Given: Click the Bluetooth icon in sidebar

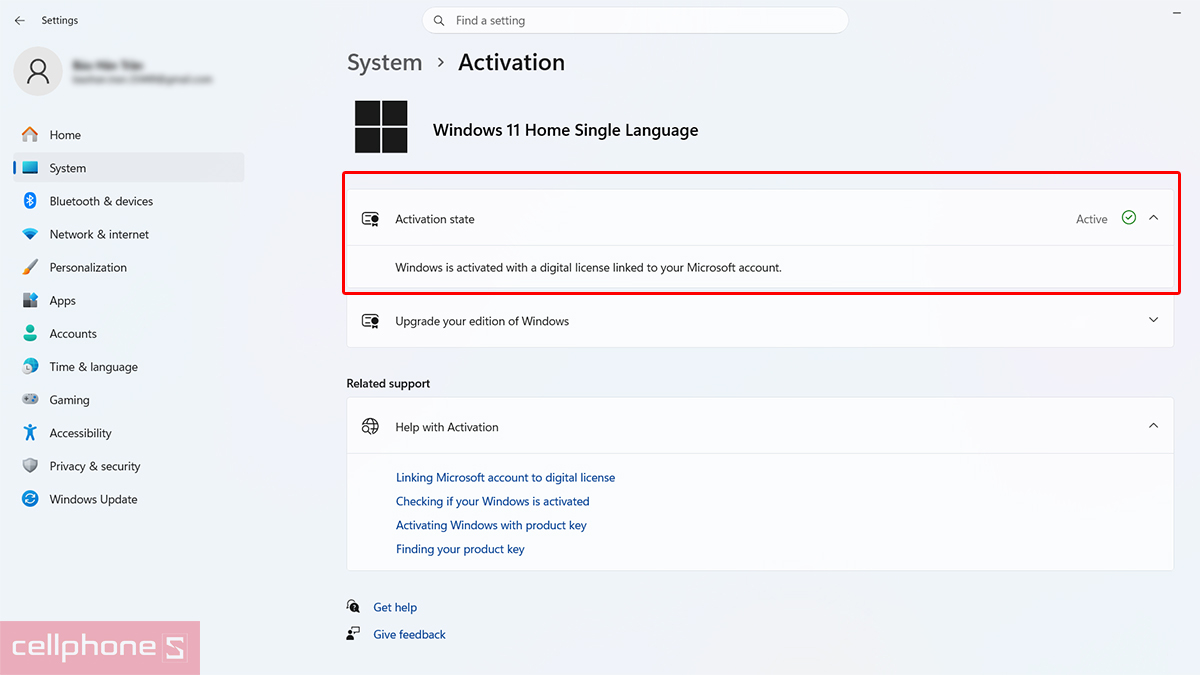Looking at the screenshot, I should 30,201.
